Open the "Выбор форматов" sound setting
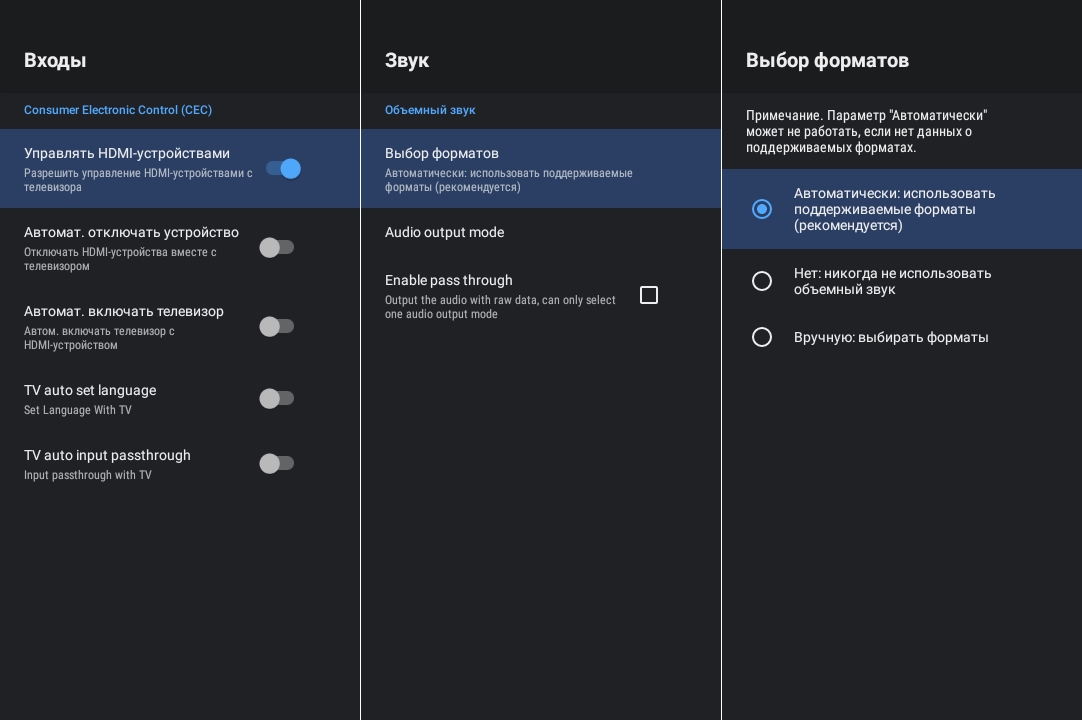Viewport: 1082px width, 720px height. 442,154
